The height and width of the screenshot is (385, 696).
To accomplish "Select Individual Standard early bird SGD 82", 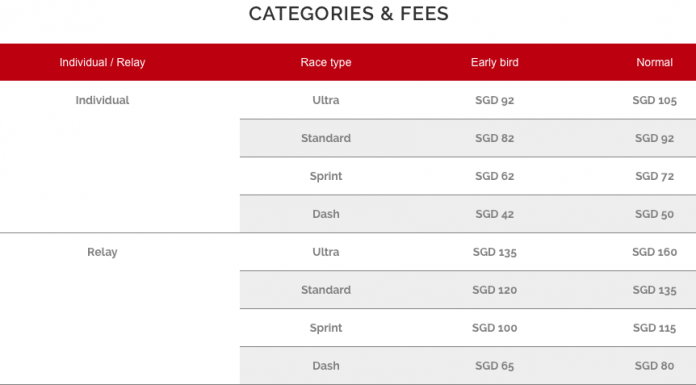I will 494,138.
